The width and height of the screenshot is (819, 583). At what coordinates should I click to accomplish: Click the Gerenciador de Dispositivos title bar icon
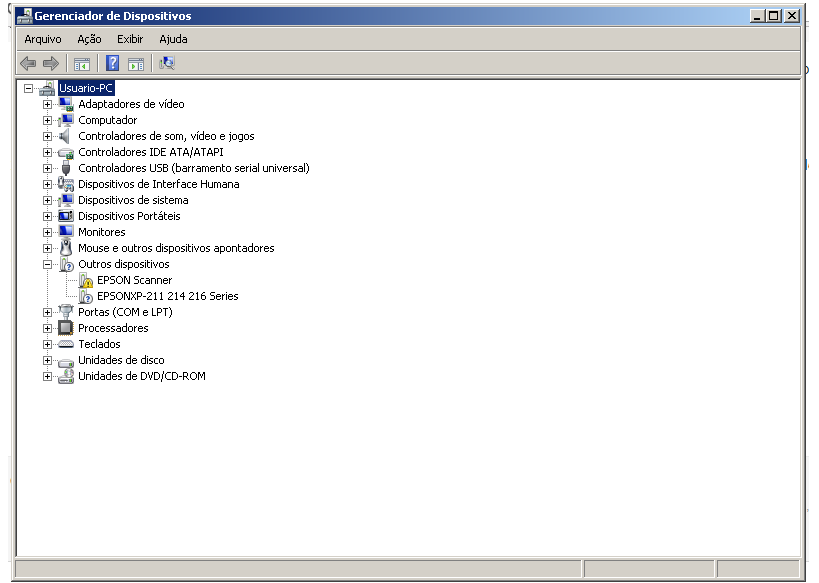[24, 16]
